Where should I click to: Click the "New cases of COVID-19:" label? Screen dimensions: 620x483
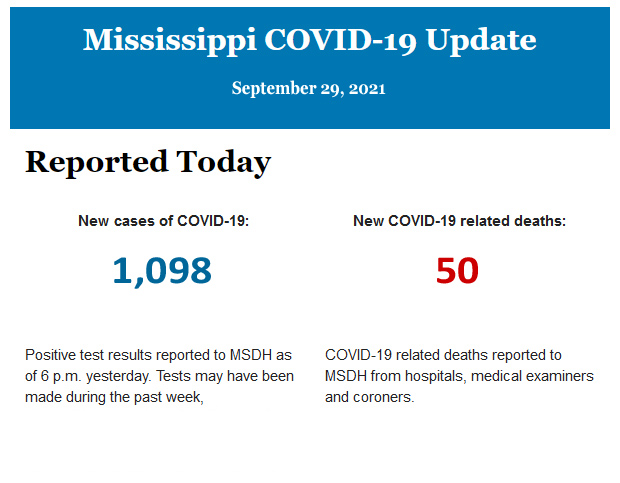point(163,221)
